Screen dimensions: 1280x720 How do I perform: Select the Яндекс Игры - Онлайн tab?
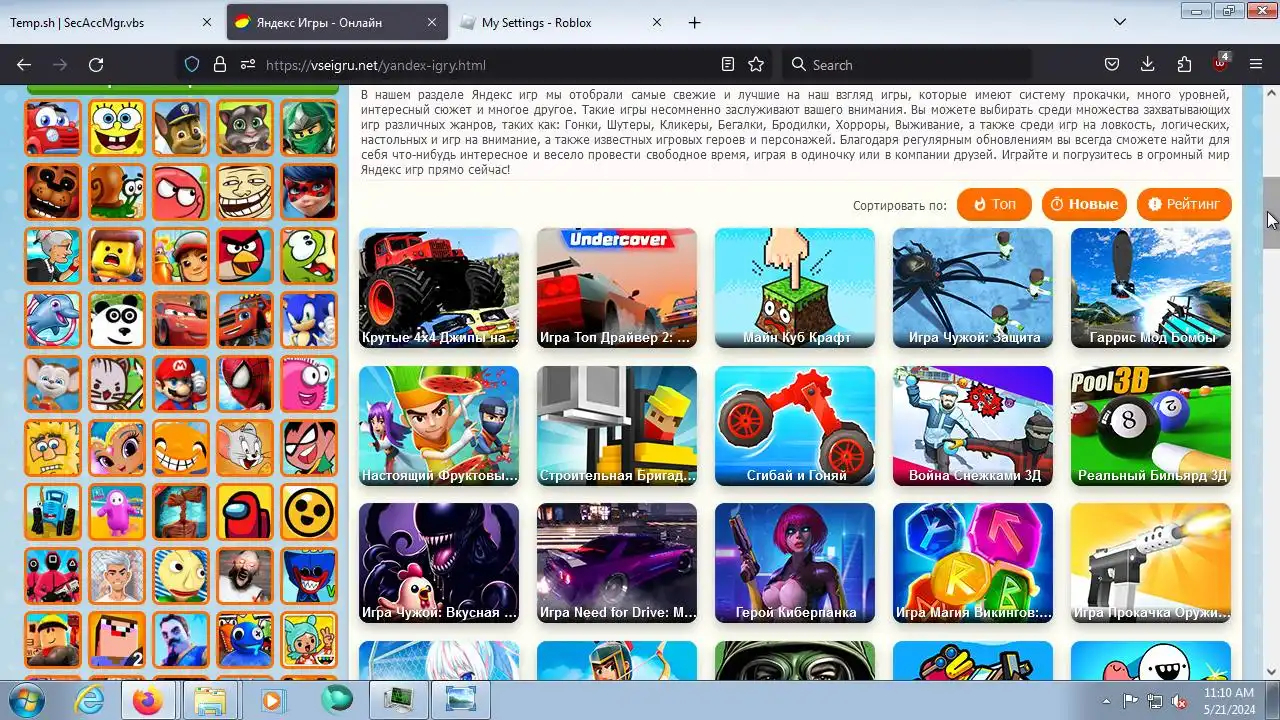click(336, 22)
